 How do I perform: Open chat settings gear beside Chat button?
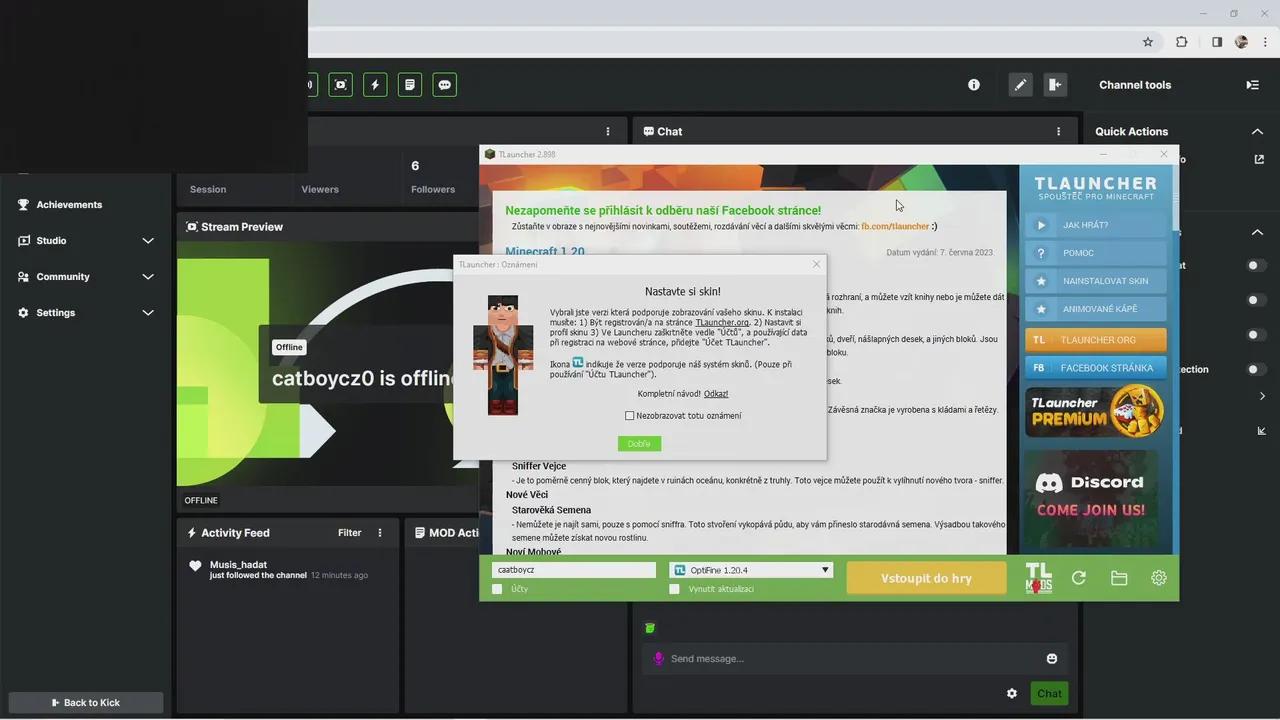[x=1012, y=693]
